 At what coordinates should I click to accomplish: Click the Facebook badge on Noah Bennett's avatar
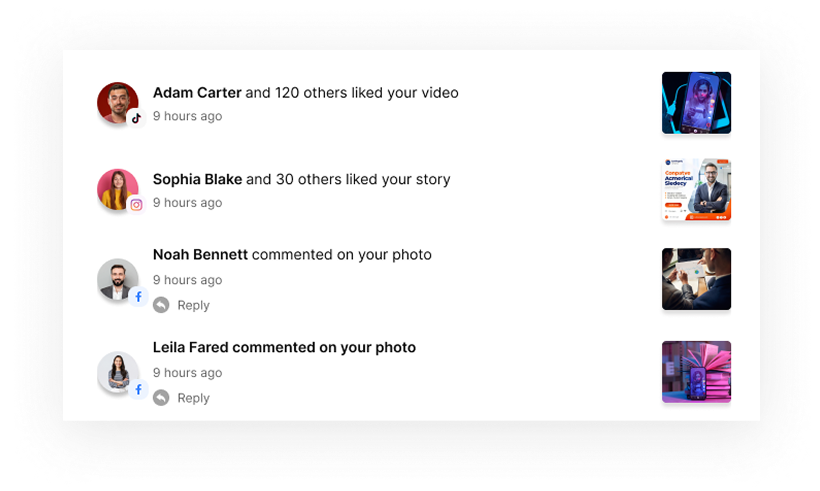(139, 297)
